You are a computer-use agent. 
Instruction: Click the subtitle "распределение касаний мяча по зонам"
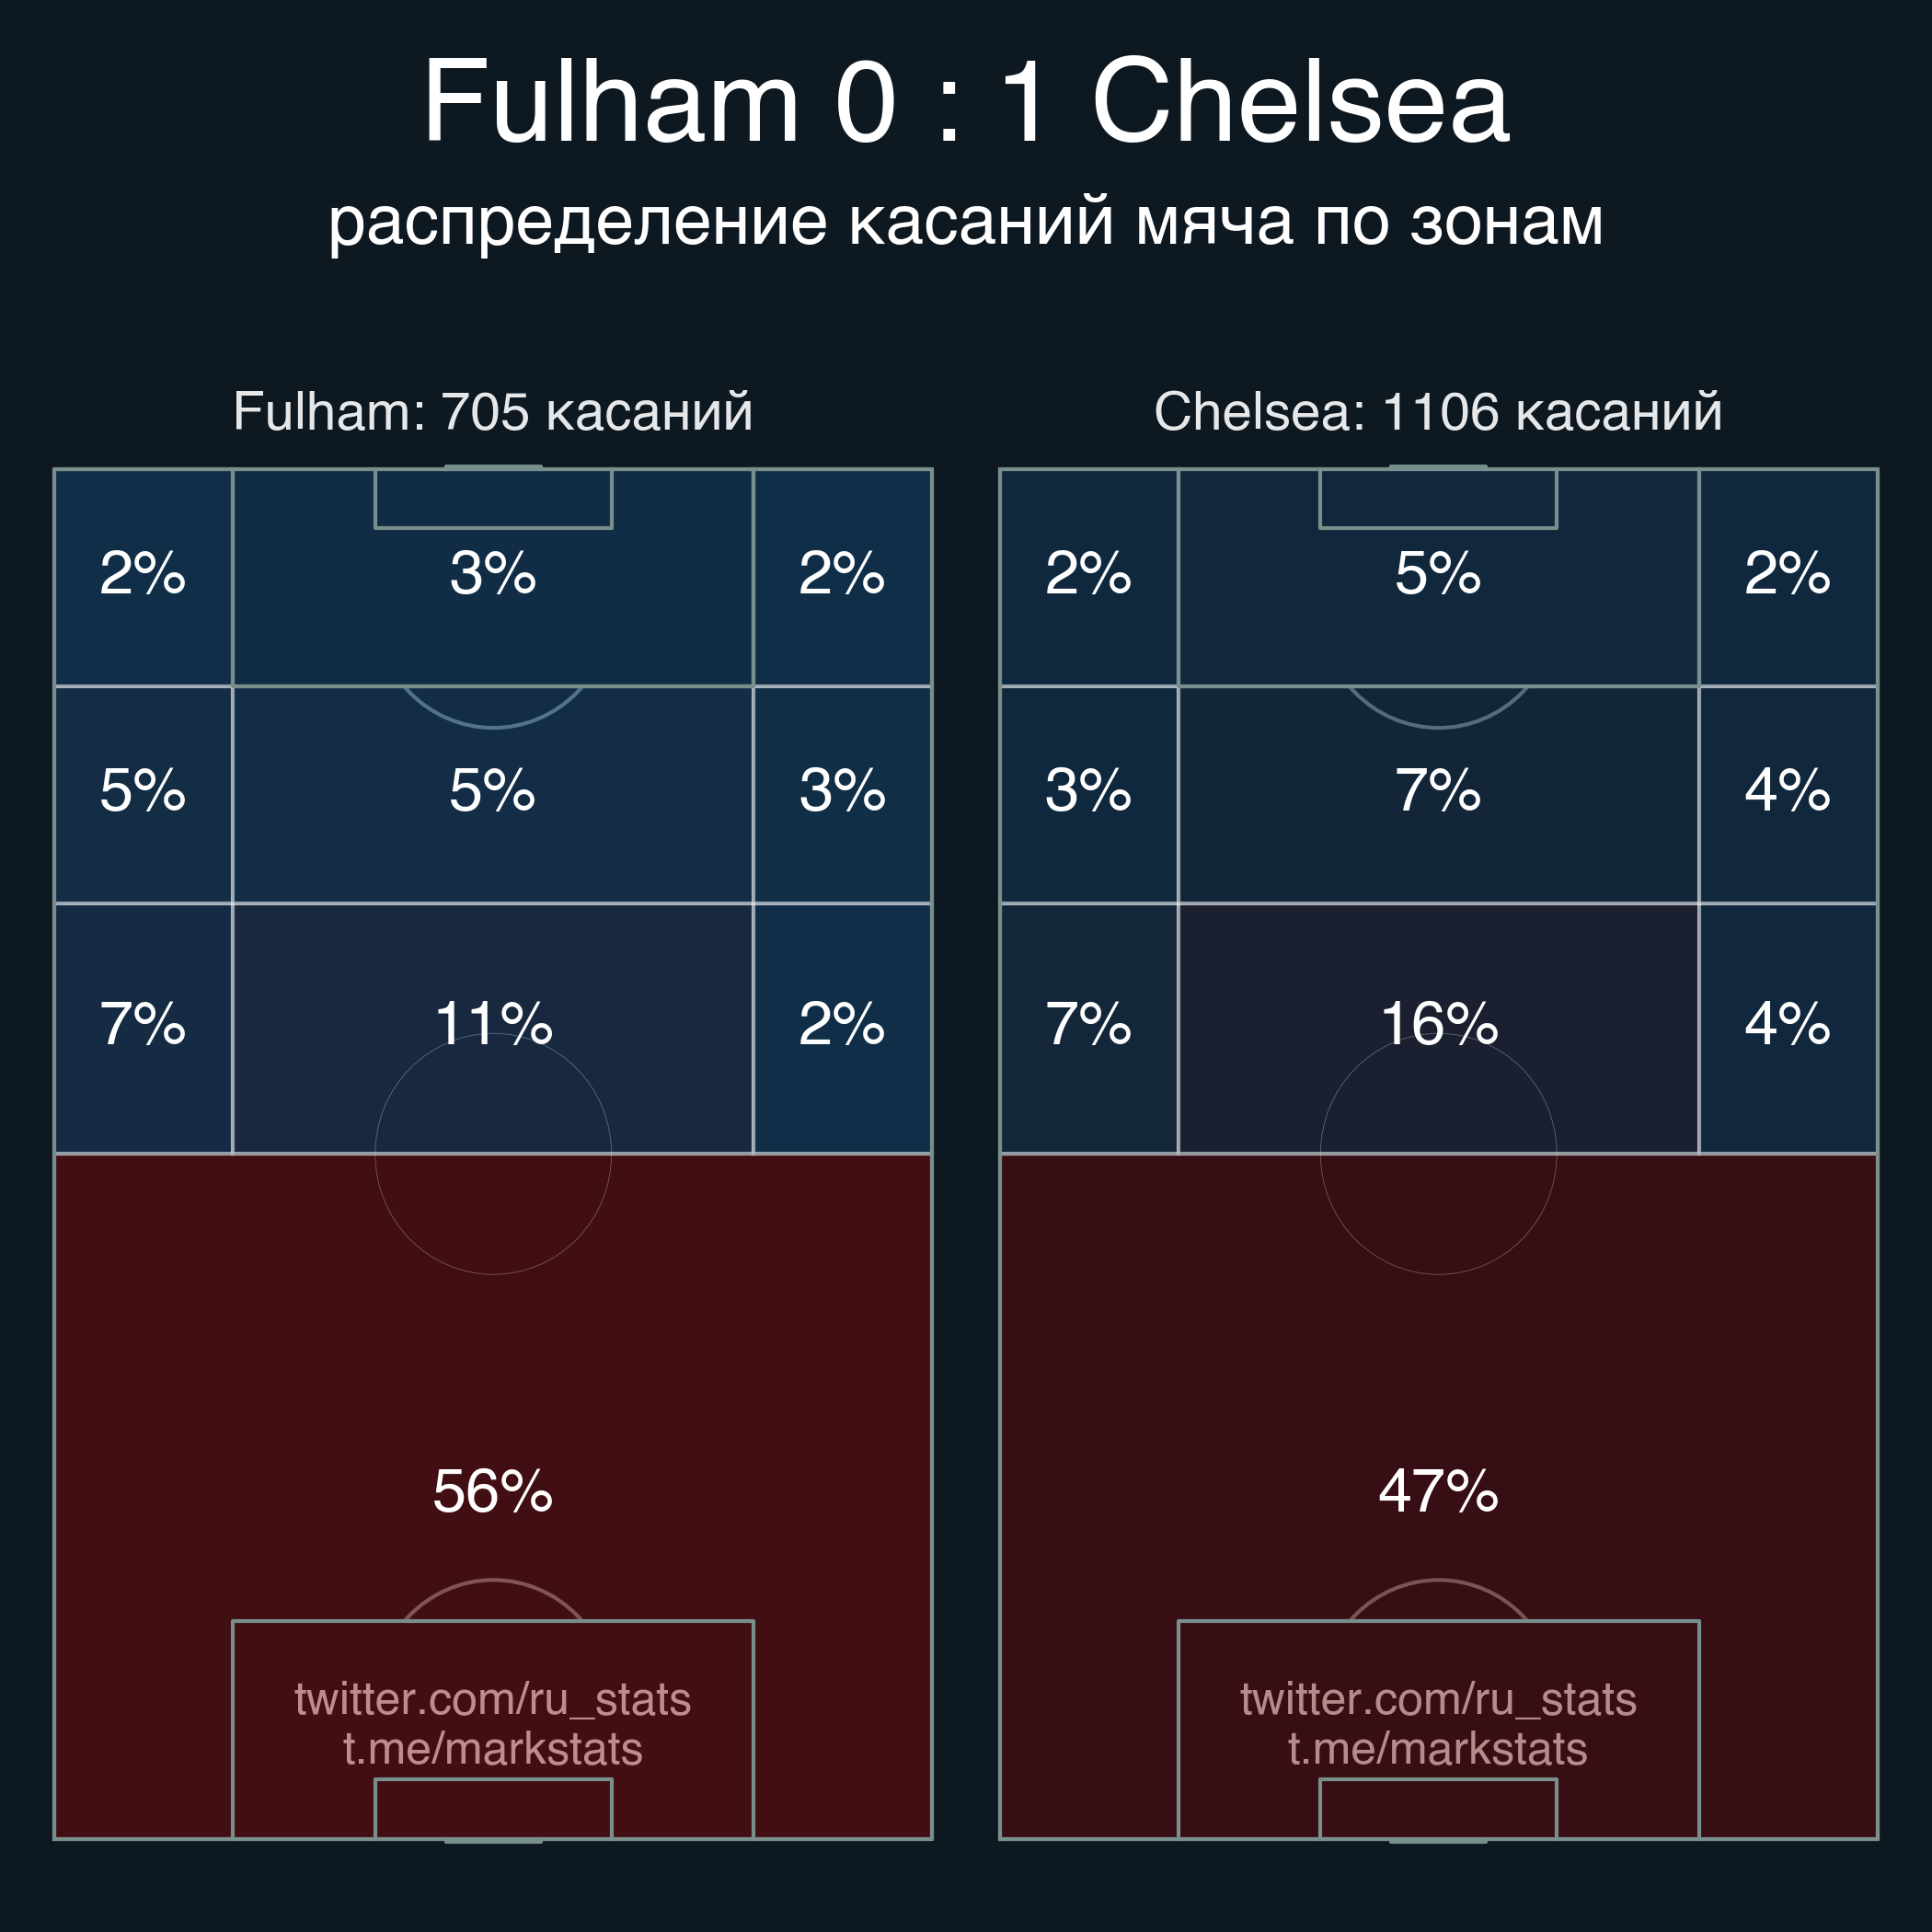coord(965,220)
